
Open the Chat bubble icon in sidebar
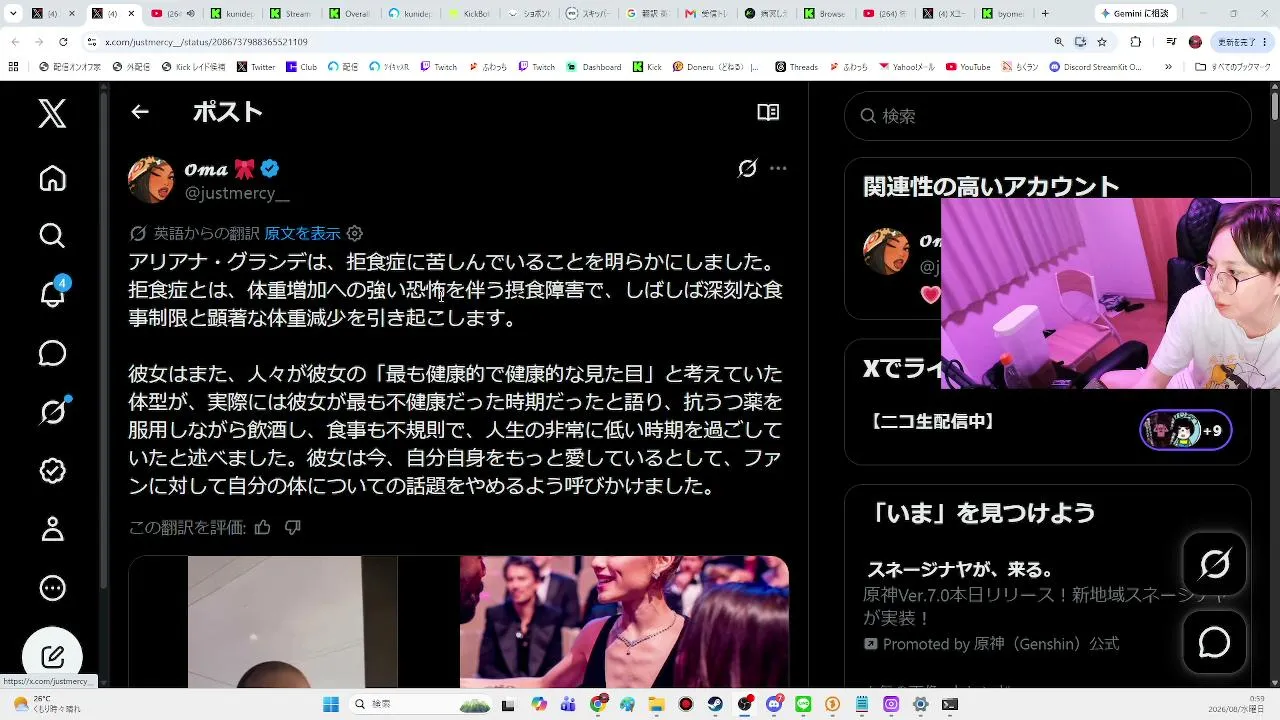pyautogui.click(x=52, y=353)
